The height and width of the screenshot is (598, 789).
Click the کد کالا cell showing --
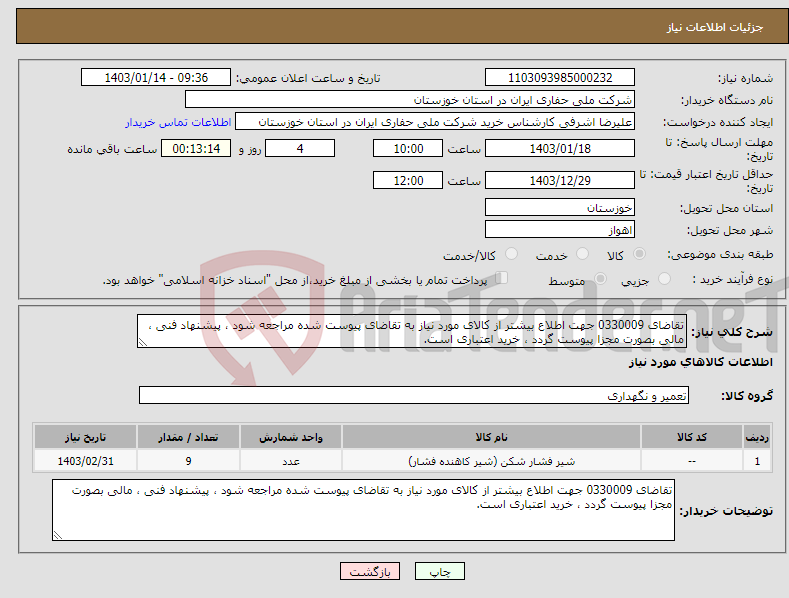692,461
